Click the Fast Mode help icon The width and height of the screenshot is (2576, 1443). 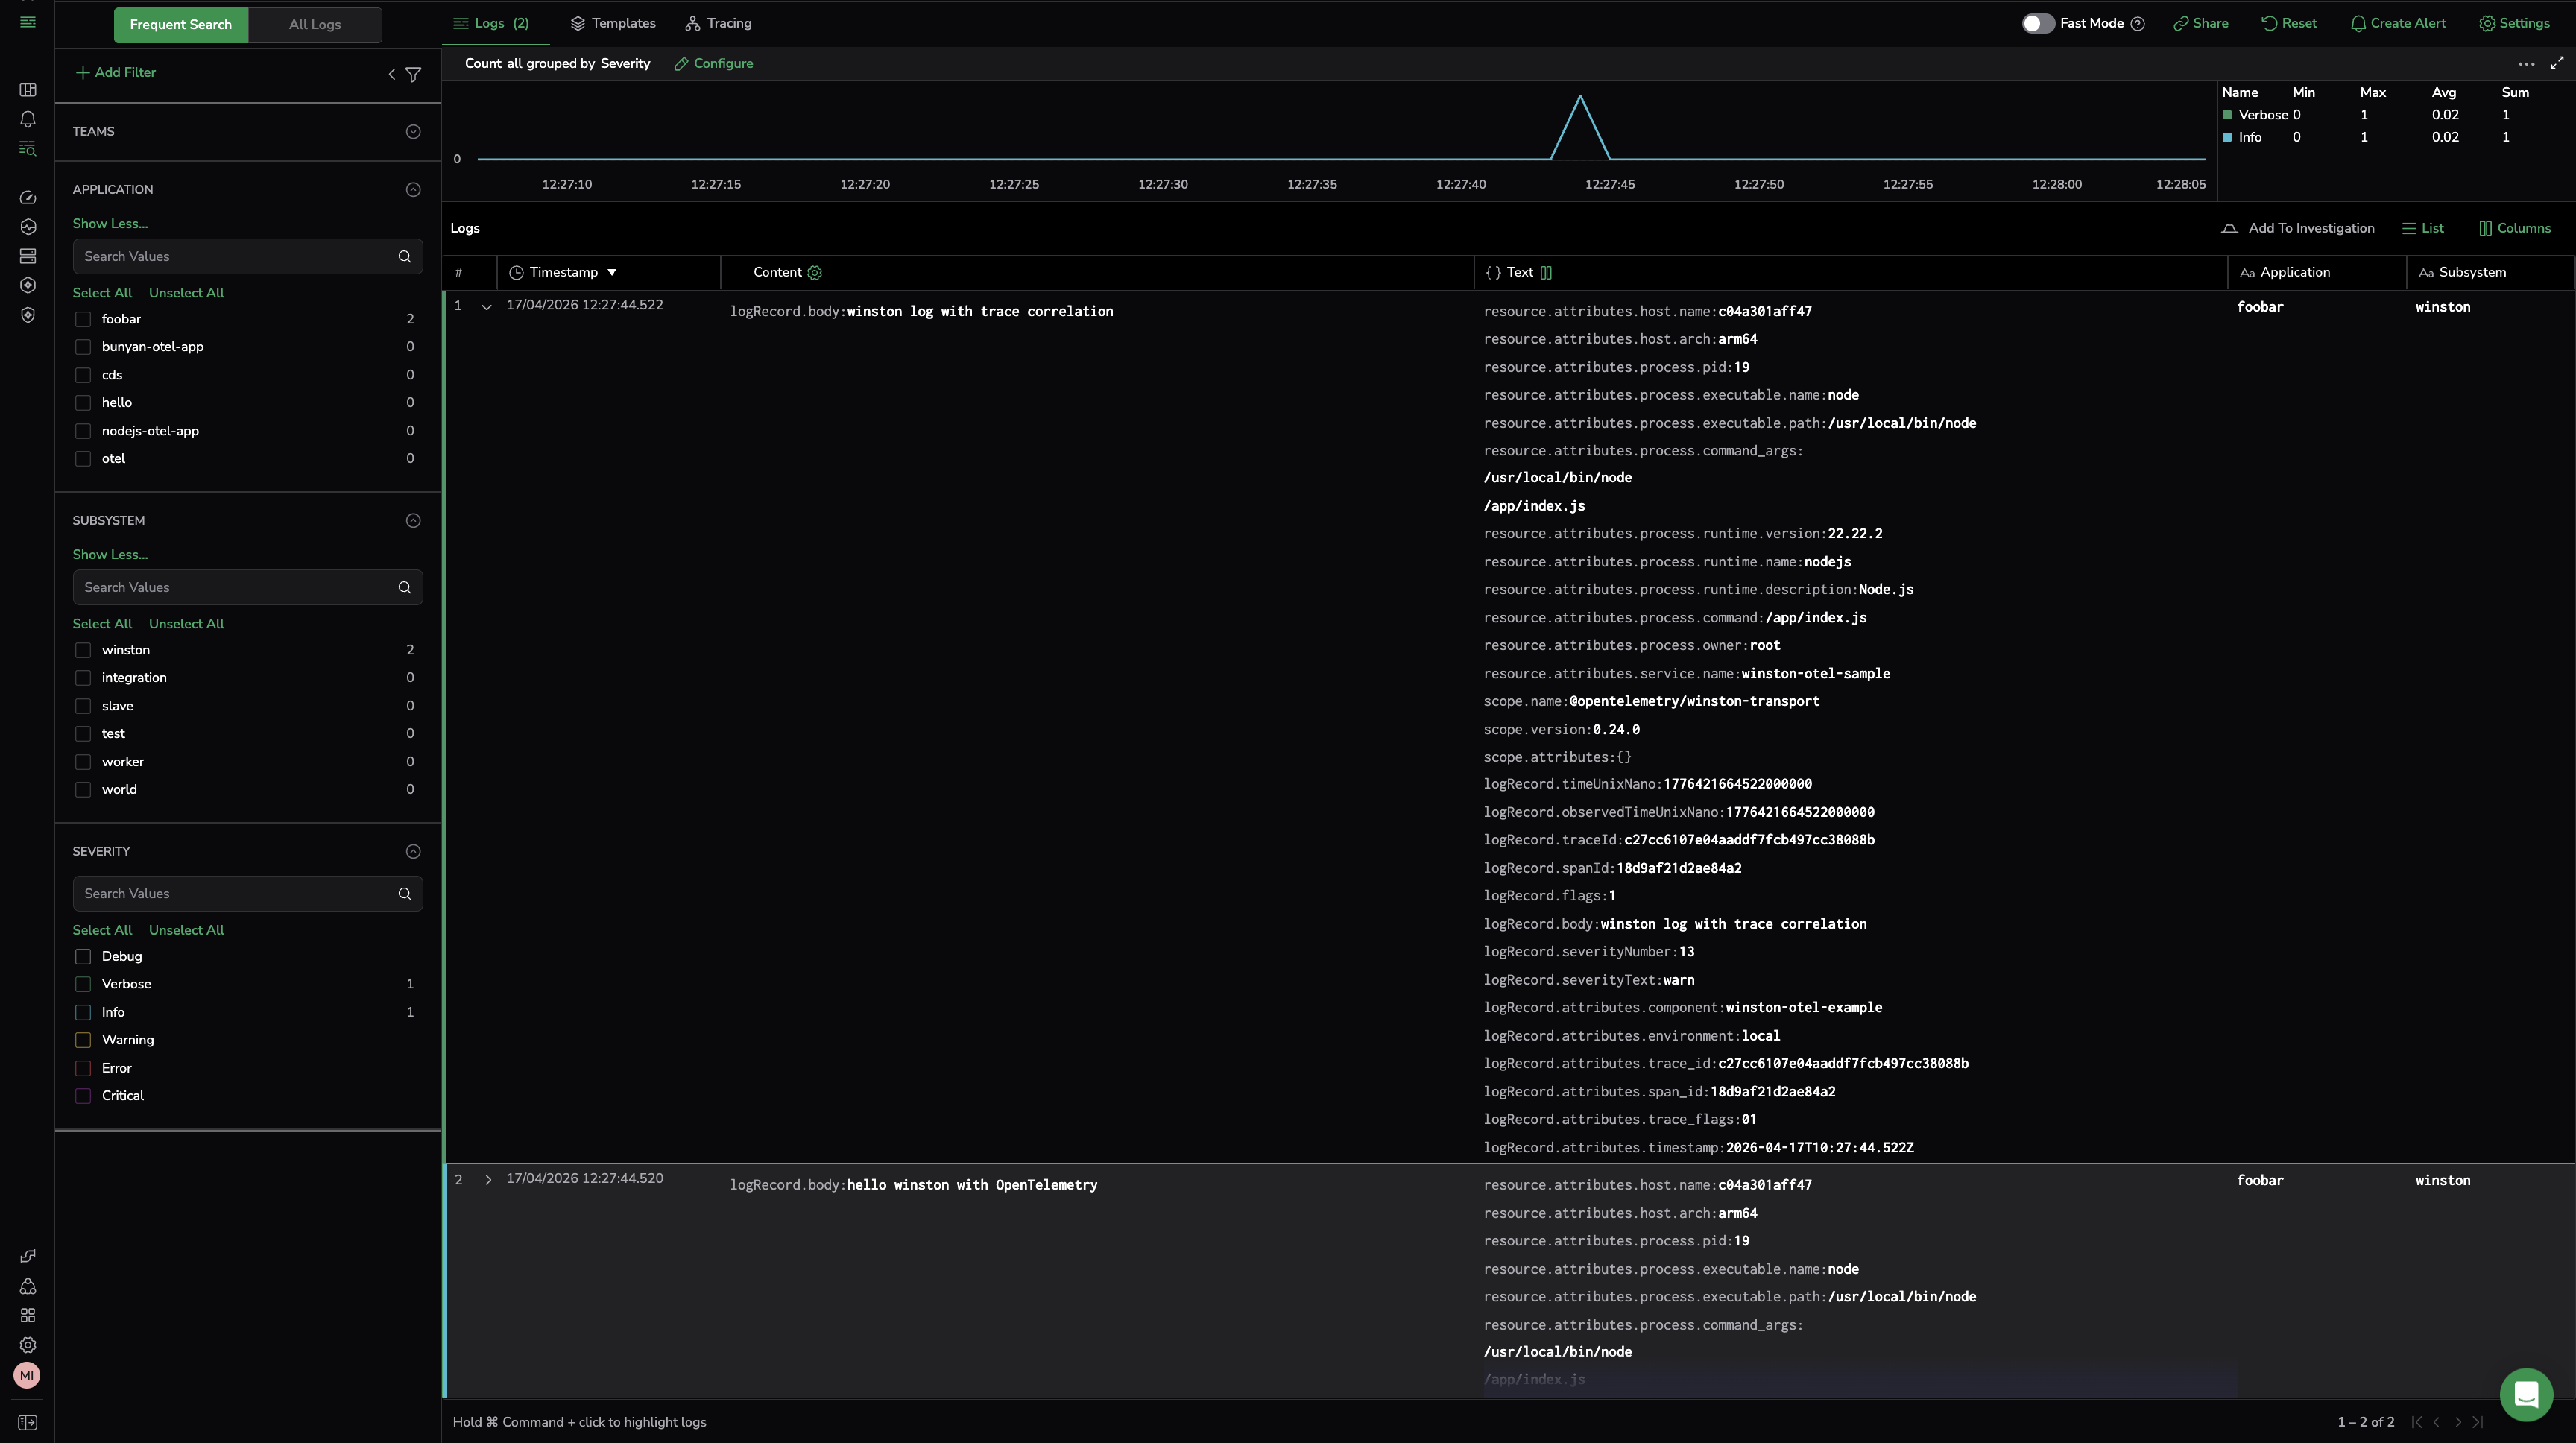point(2137,24)
